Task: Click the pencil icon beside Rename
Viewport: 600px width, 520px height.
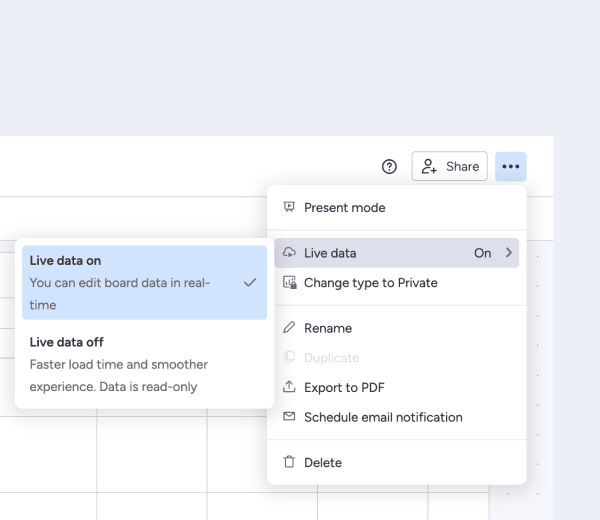Action: click(x=289, y=328)
